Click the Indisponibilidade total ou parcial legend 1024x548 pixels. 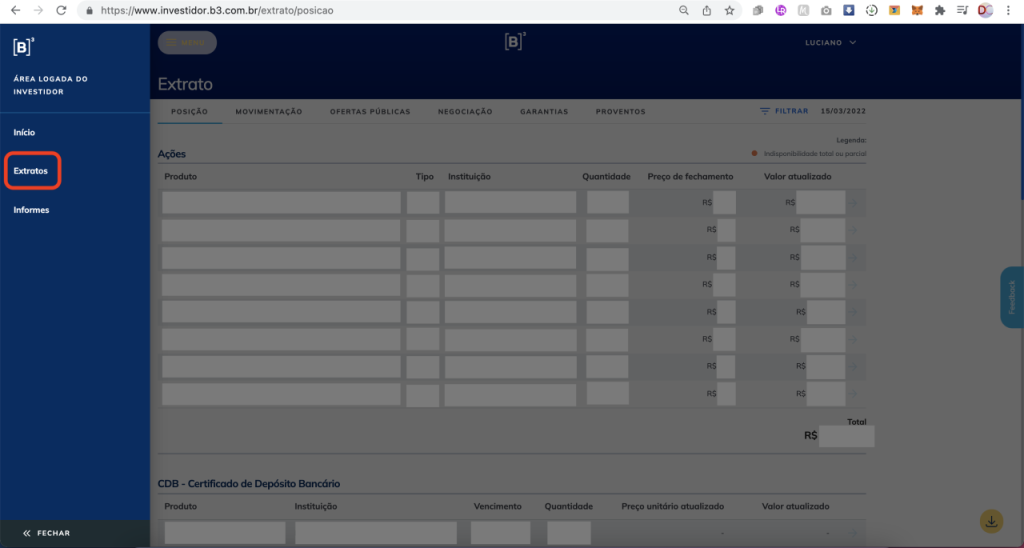click(809, 153)
